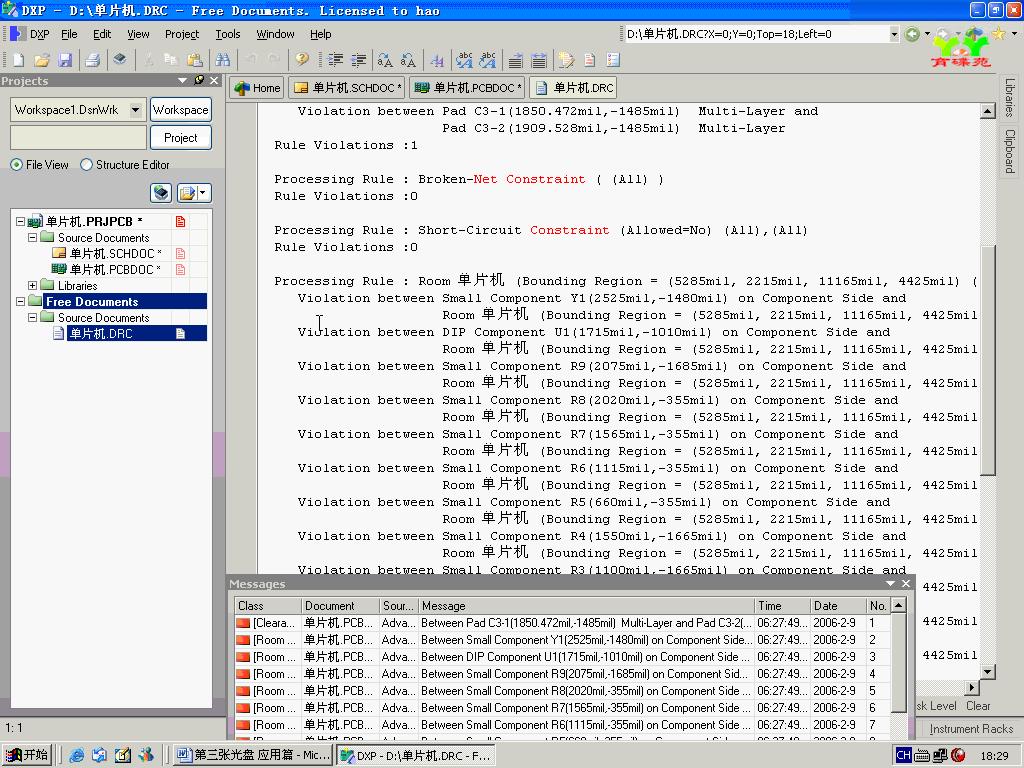Viewport: 1024px width, 768px height.
Task: Click the New document toolbar icon
Action: click(x=18, y=60)
